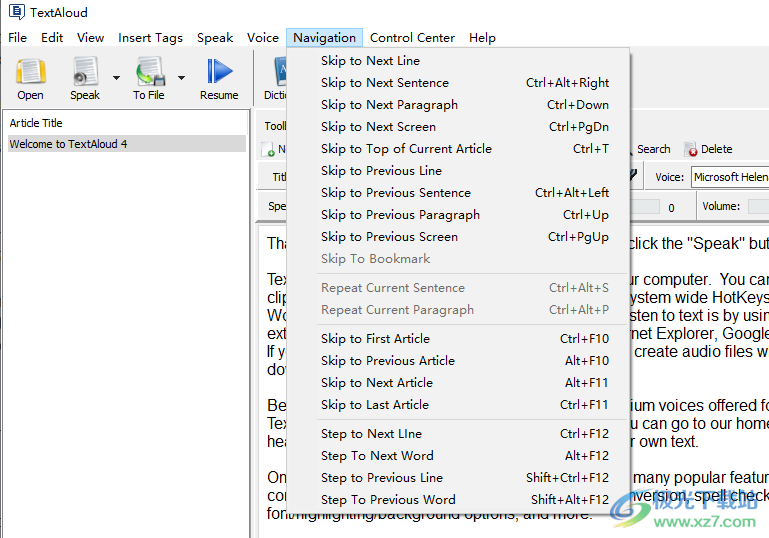
Task: Choose Step to Next Line
Action: click(x=458, y=434)
